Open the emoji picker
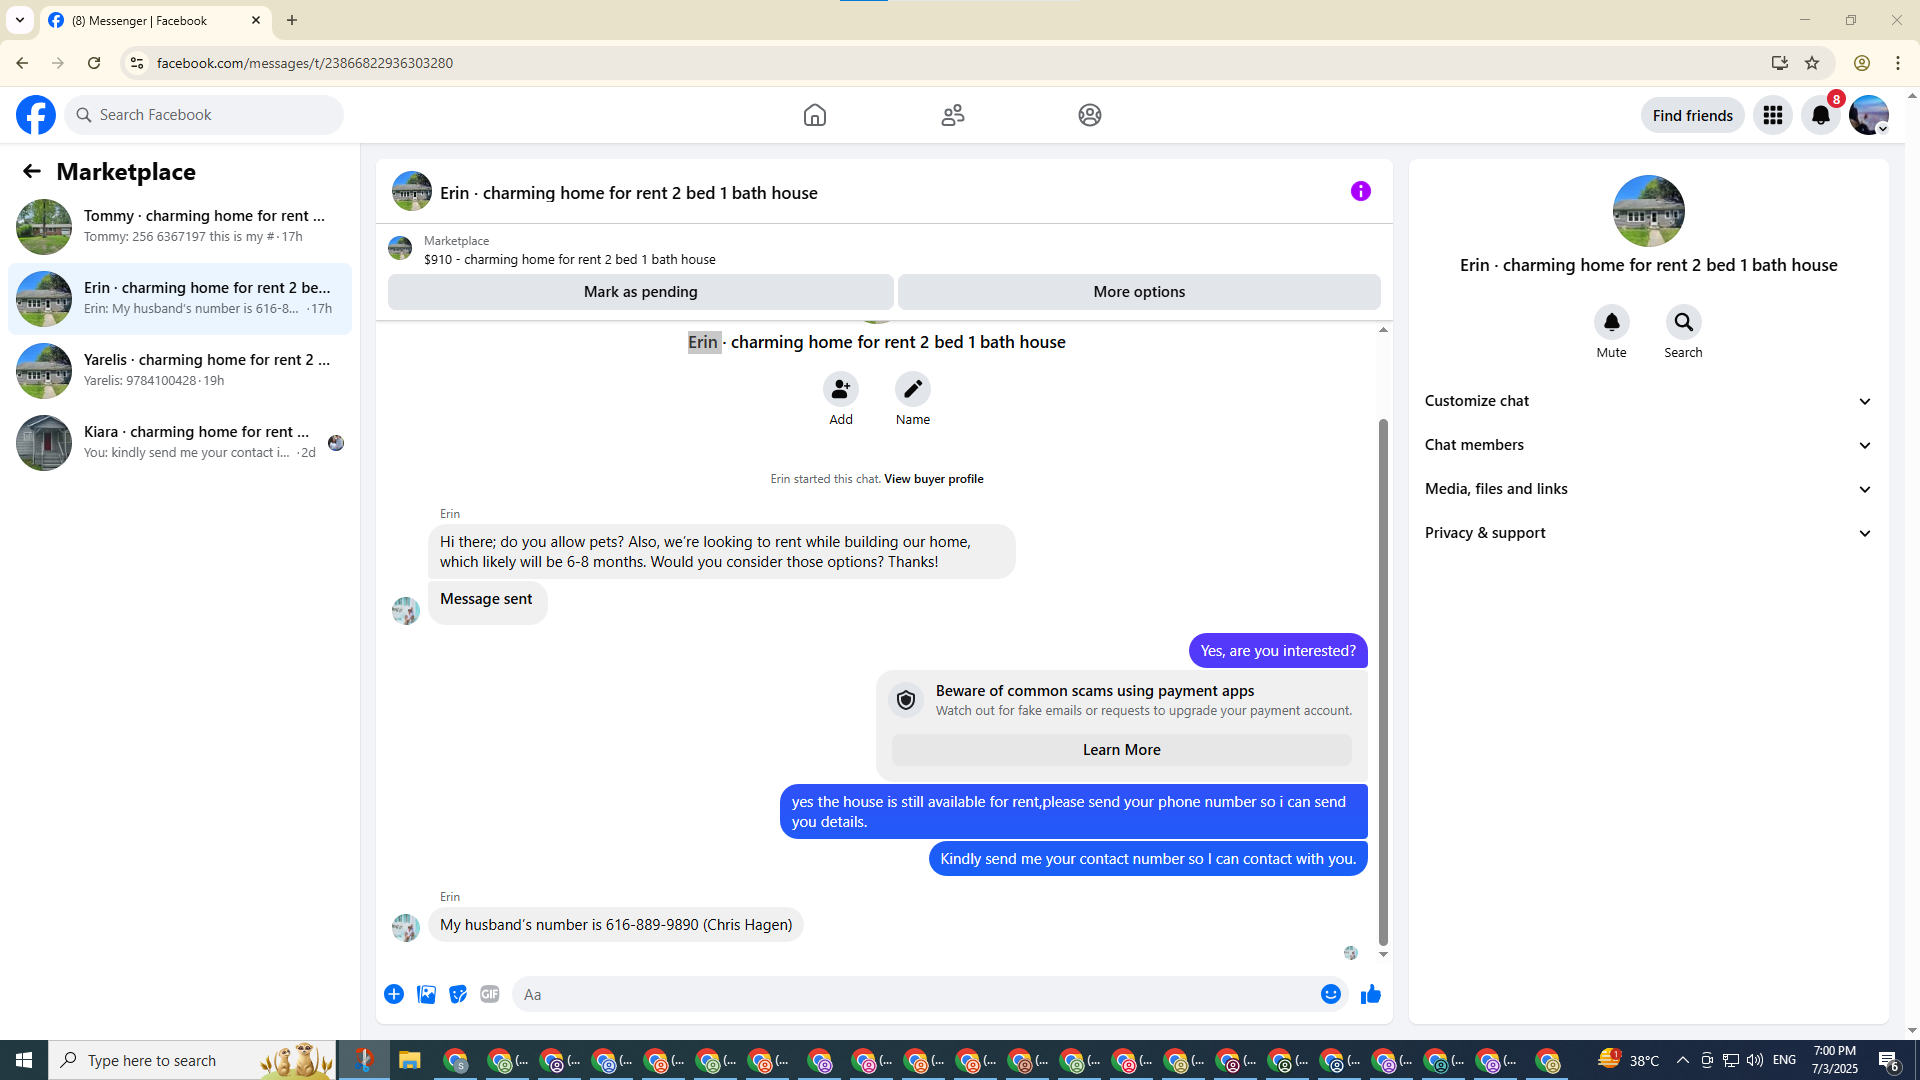Image resolution: width=1920 pixels, height=1080 pixels. point(1330,994)
